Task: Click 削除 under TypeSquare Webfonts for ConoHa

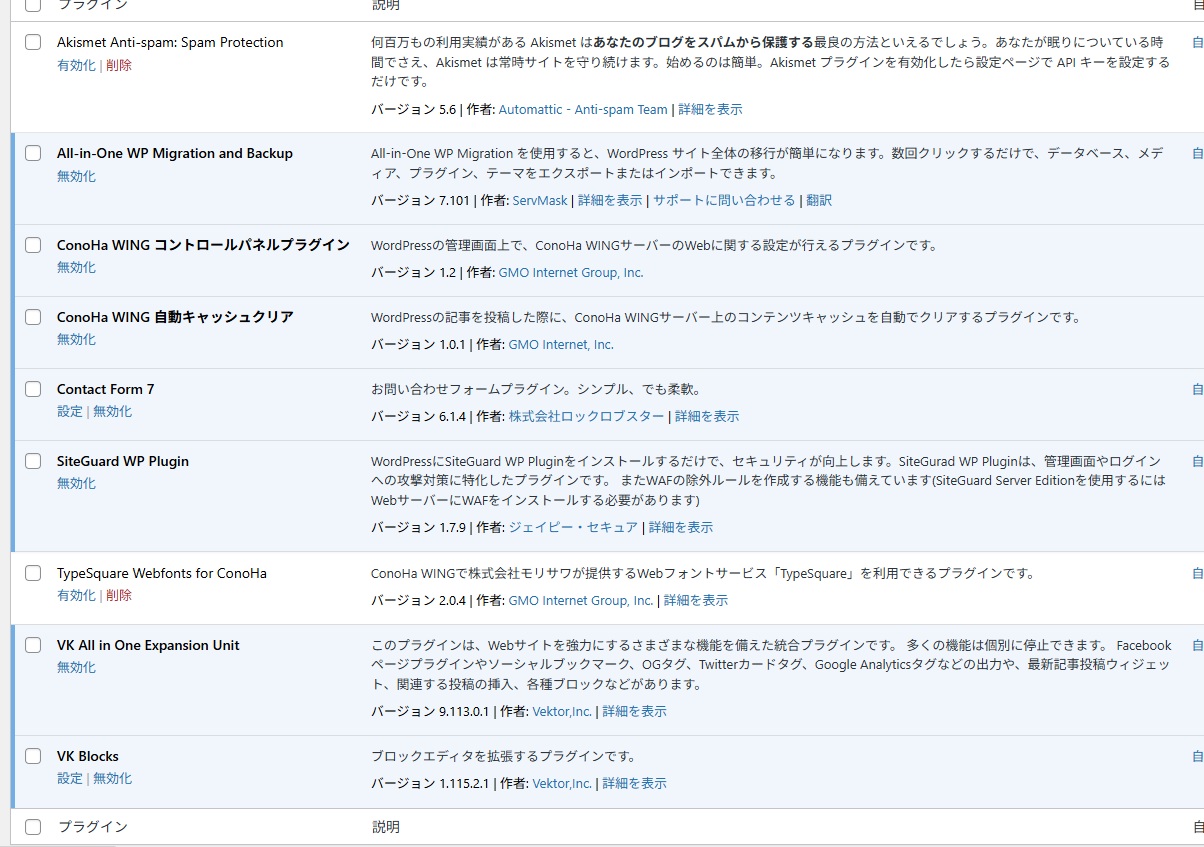Action: tap(119, 595)
